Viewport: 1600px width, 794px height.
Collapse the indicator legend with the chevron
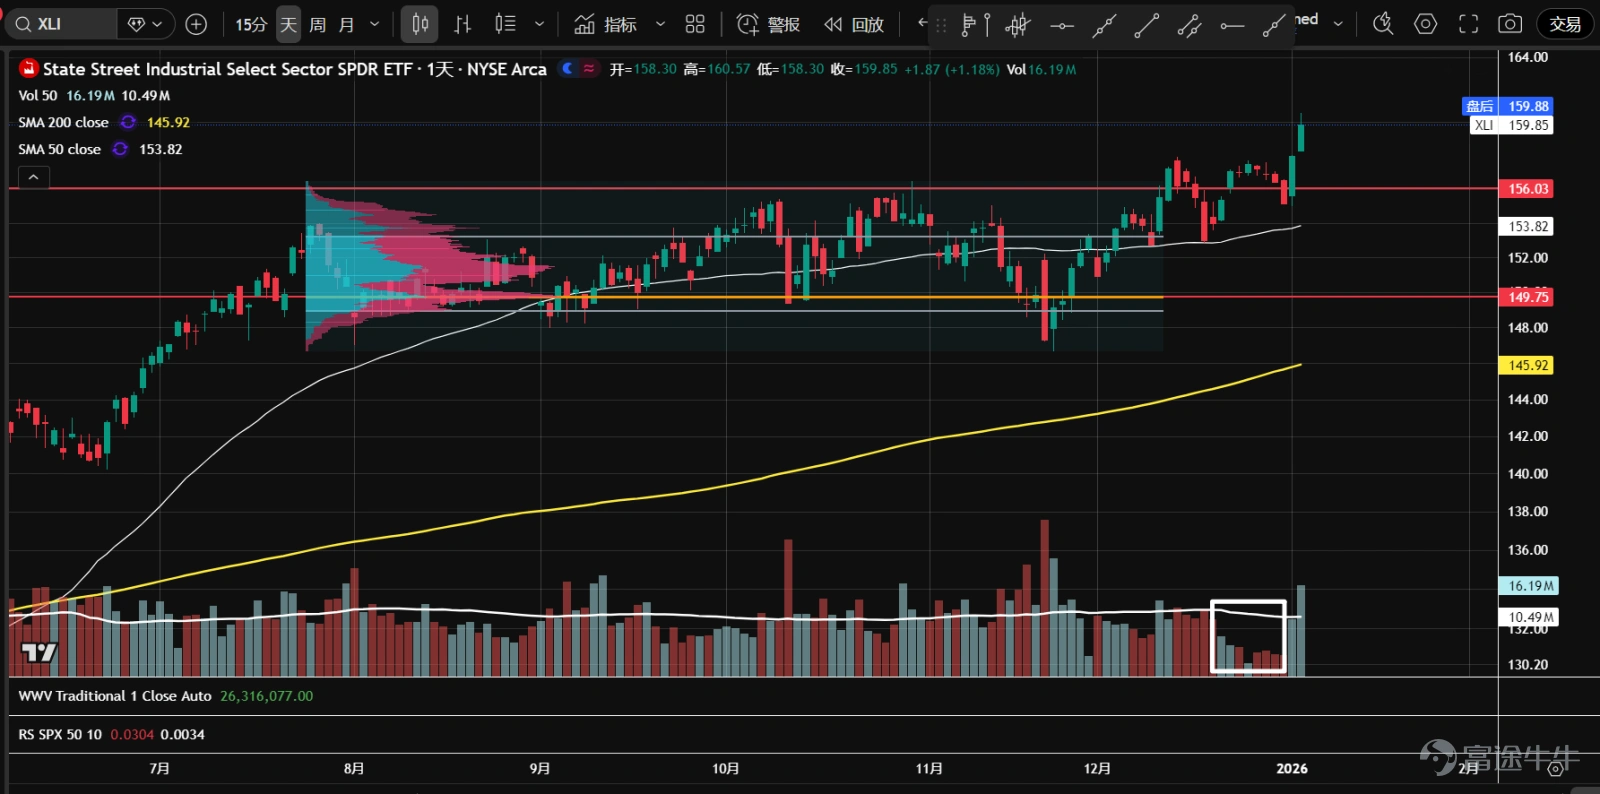(33, 177)
